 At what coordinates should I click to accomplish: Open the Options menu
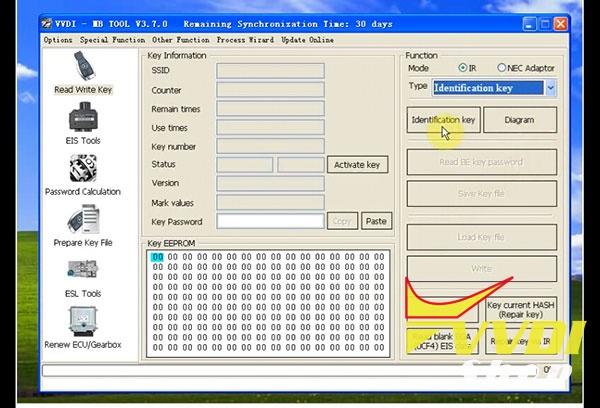click(x=58, y=40)
